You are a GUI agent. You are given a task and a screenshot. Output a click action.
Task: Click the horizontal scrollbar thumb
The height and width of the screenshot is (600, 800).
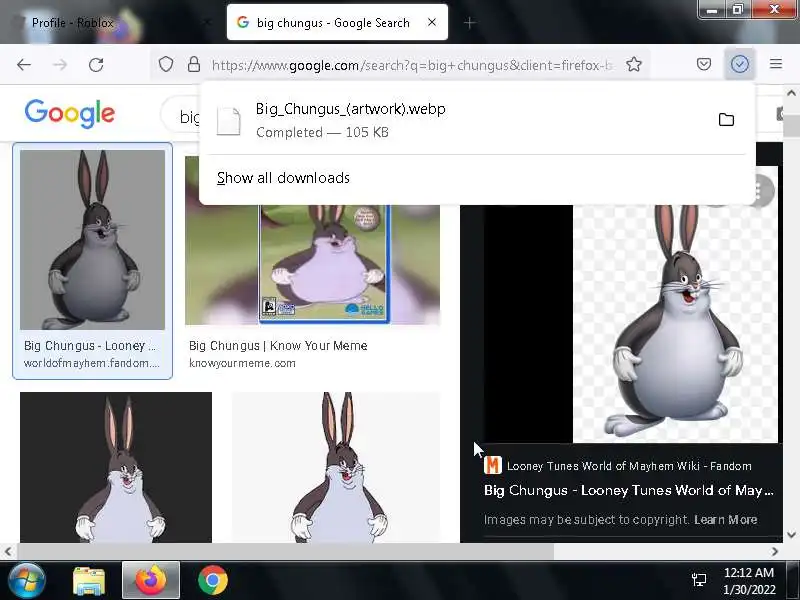[x=286, y=552]
